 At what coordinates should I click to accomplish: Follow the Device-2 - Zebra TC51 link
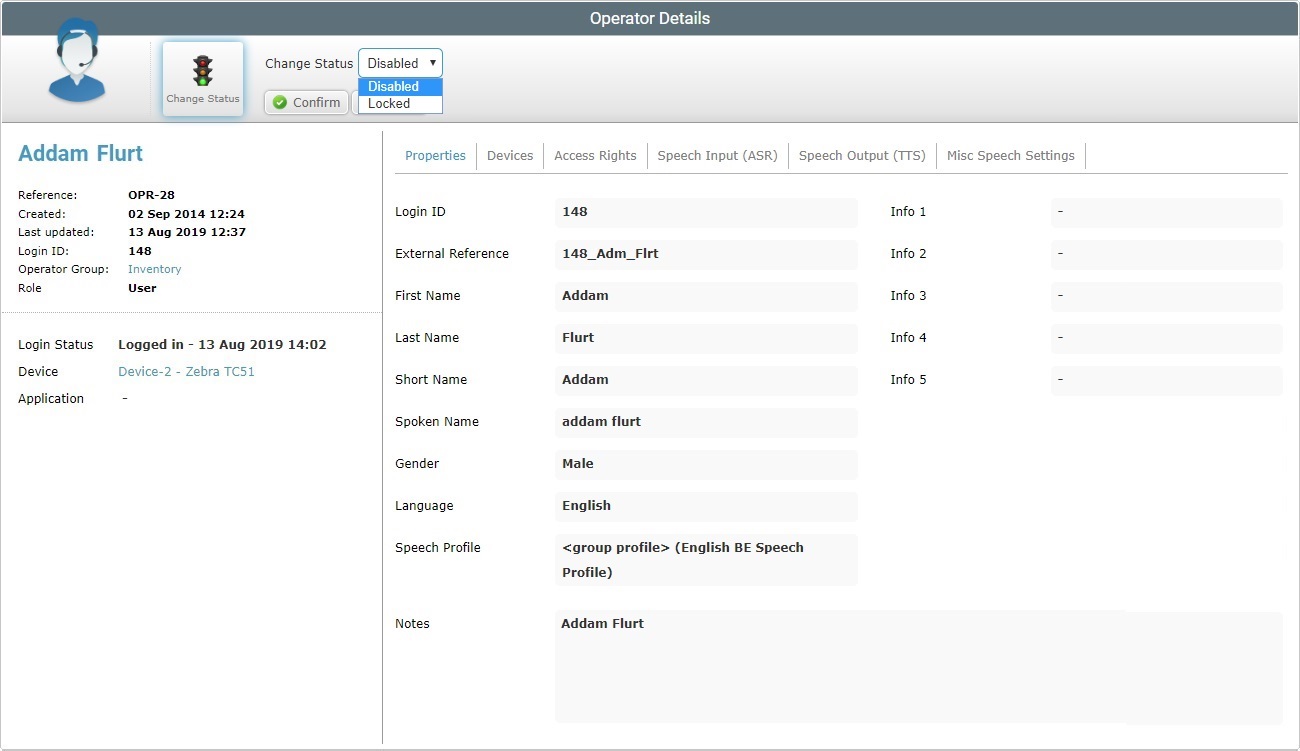(x=186, y=372)
